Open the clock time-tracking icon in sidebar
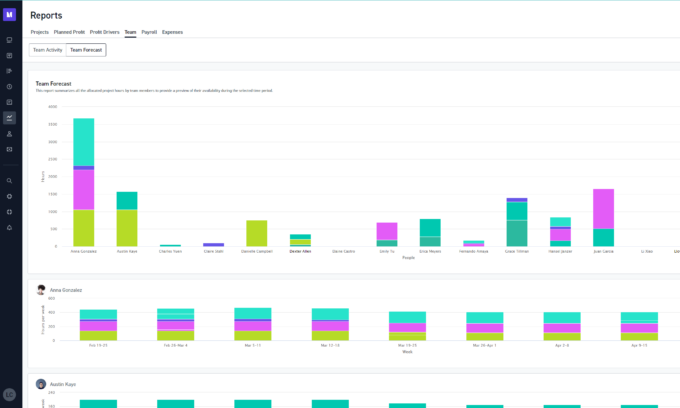This screenshot has width=680, height=408. [9, 86]
